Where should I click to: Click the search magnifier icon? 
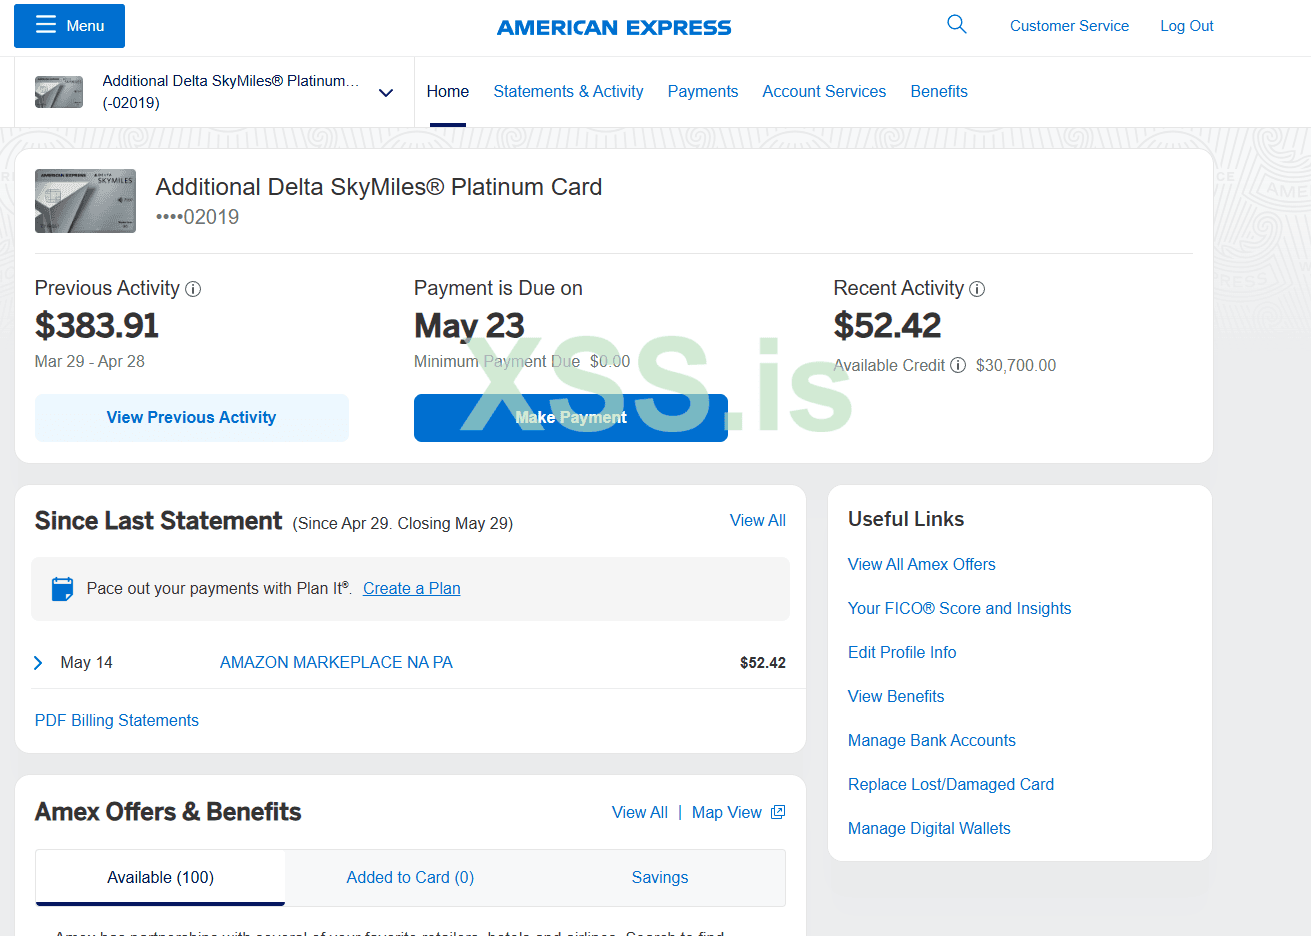tap(956, 25)
